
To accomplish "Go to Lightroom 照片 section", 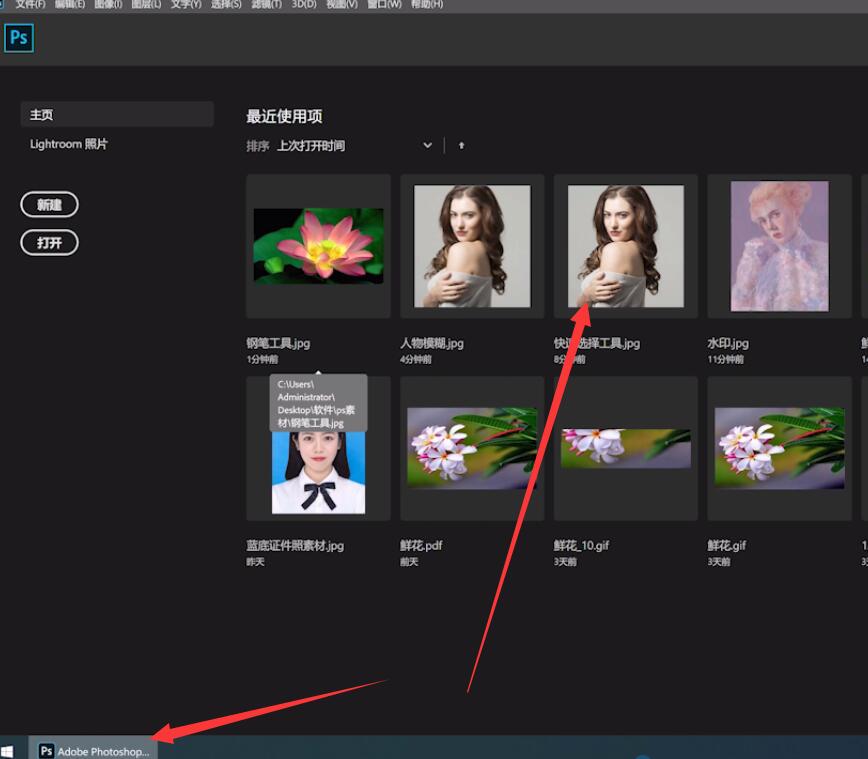I will pyautogui.click(x=69, y=144).
